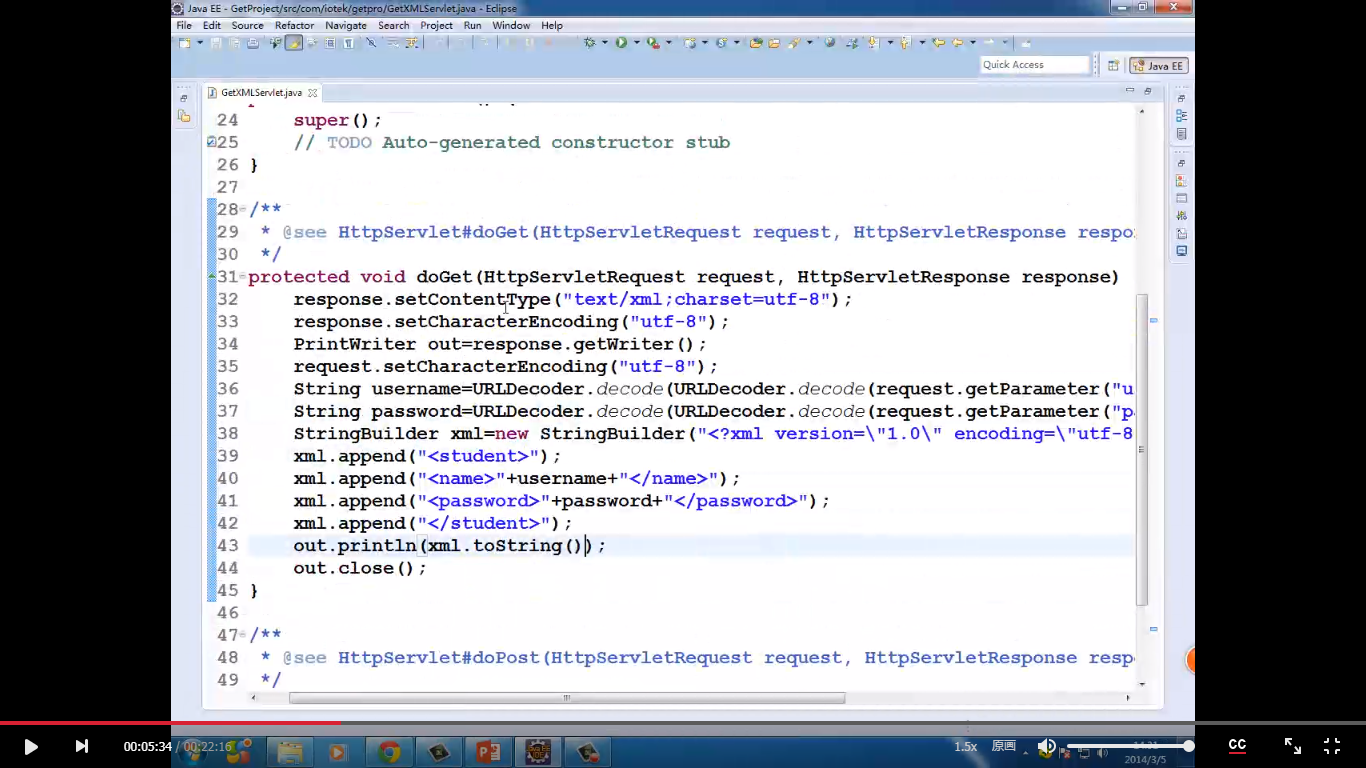1366x768 pixels.
Task: Open the Navigate menu
Action: [345, 25]
